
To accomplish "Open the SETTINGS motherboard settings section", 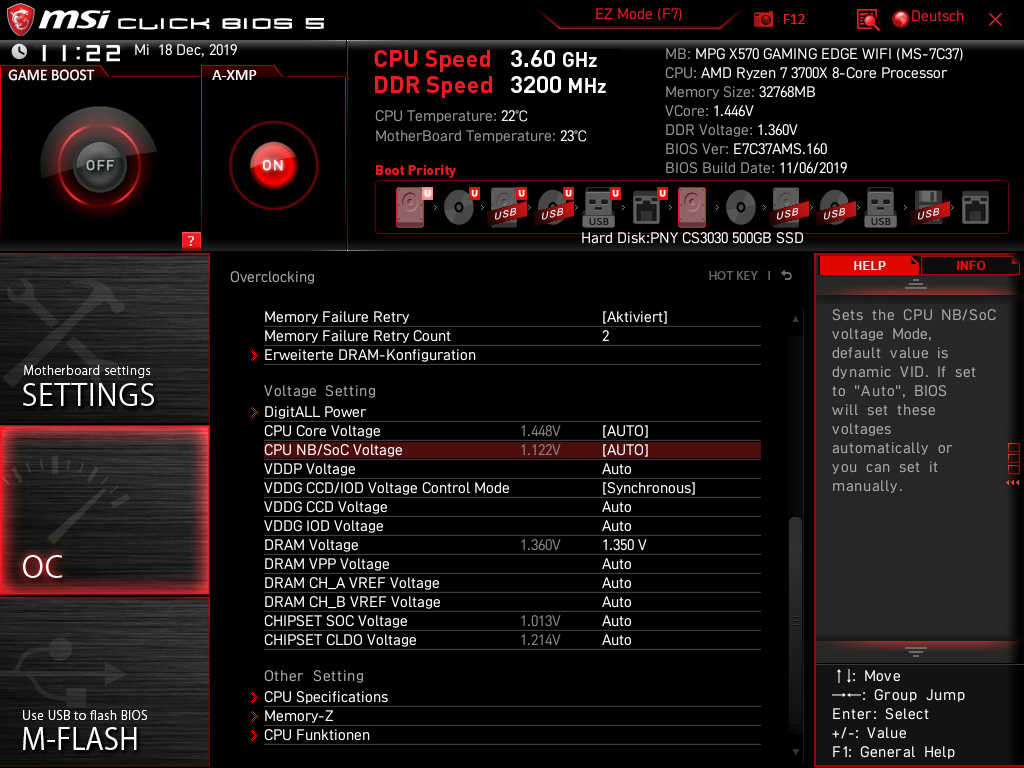I will pyautogui.click(x=104, y=338).
